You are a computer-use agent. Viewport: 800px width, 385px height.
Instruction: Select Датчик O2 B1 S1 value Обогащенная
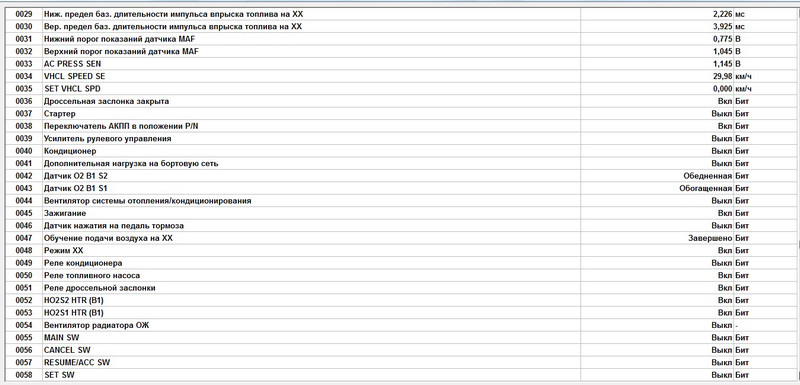706,188
